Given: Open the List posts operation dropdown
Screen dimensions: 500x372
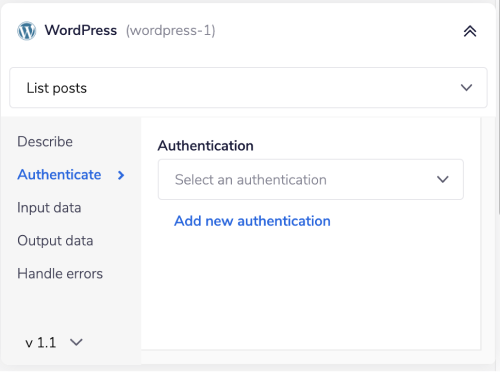Looking at the screenshot, I should point(248,88).
